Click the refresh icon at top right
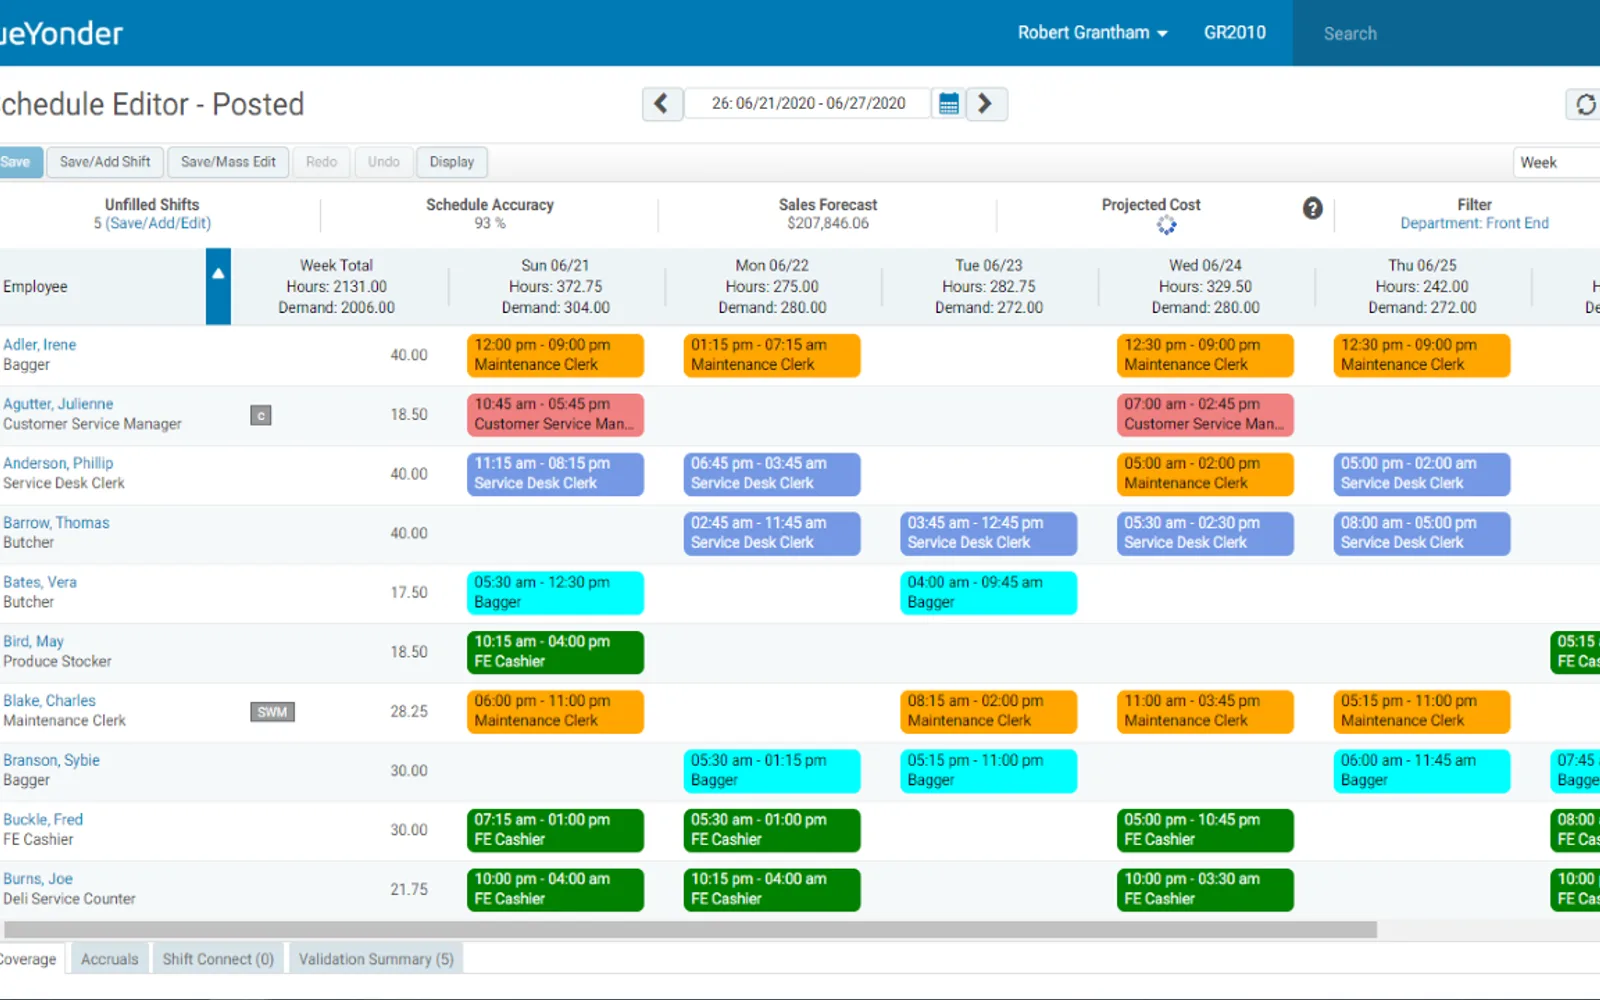Screen dimensions: 1600x1000 (x=1585, y=104)
